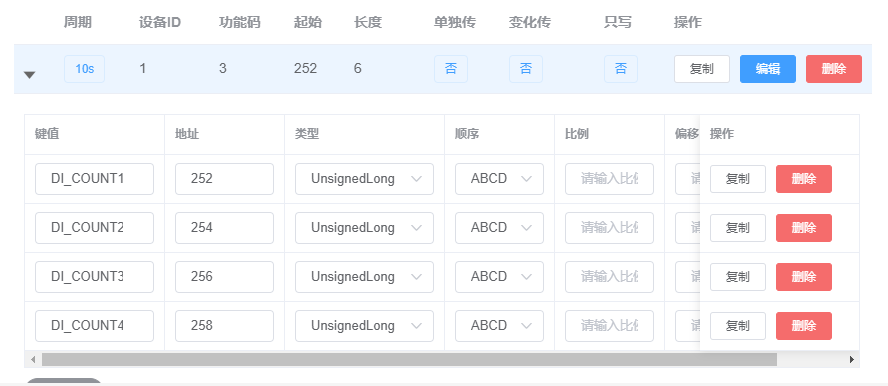888x386 pixels.
Task: Open ABCD order dropdown for DI_COUNT4
Action: point(500,326)
